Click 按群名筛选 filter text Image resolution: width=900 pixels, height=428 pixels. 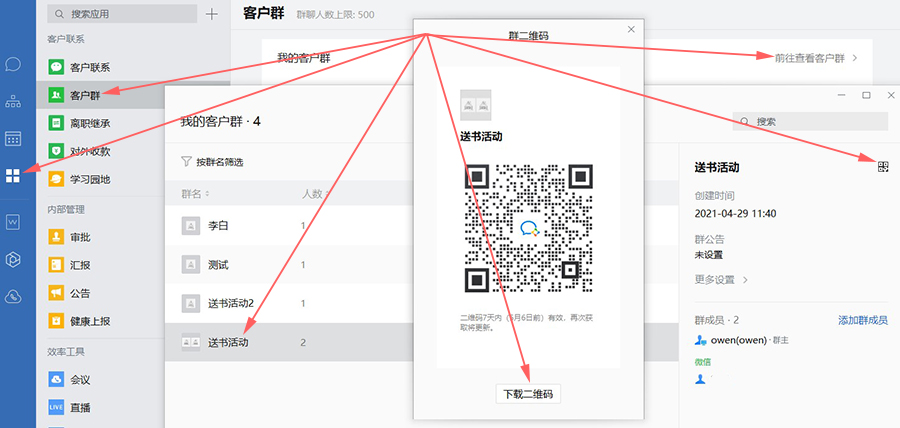point(220,162)
